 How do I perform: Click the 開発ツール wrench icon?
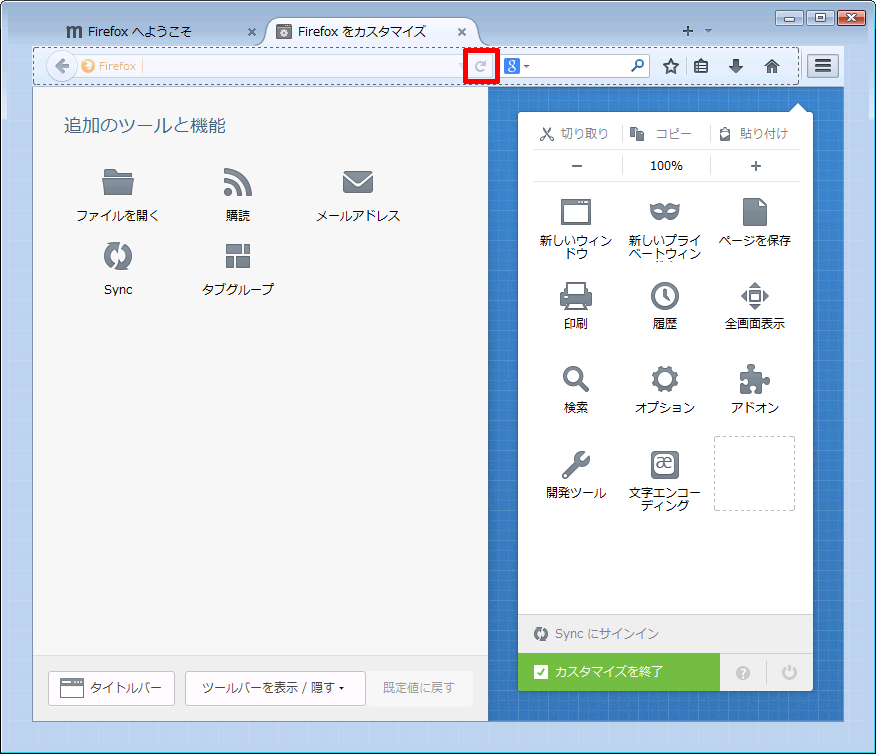[575, 465]
